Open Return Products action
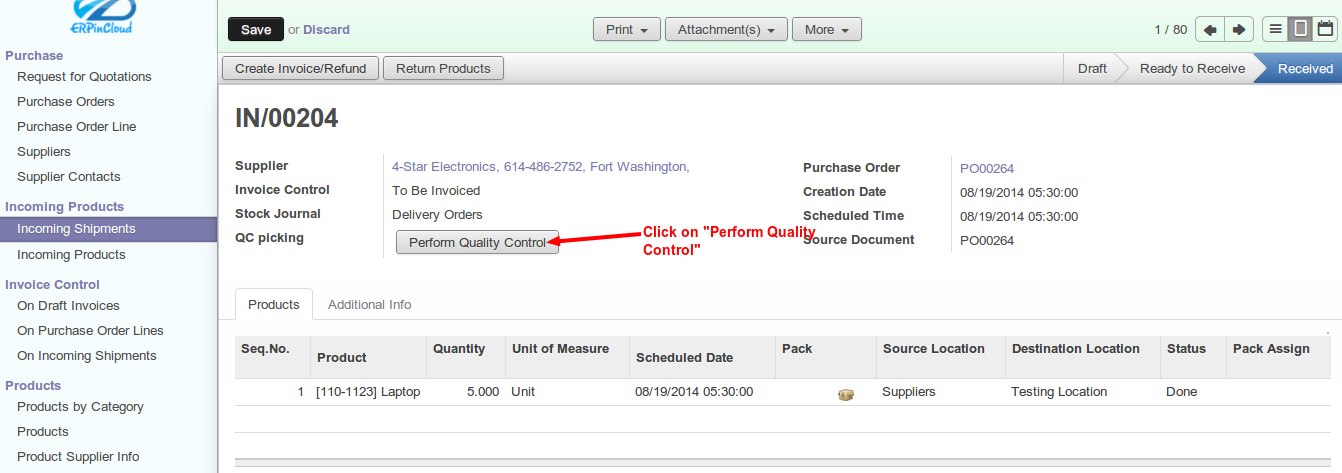The width and height of the screenshot is (1342, 473). point(443,68)
